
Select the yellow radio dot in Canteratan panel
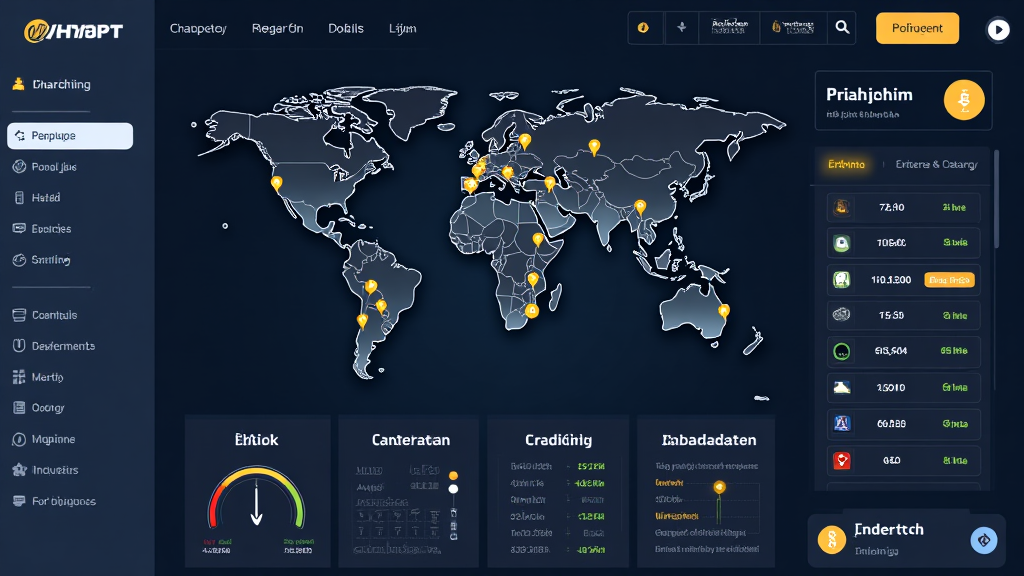coord(453,475)
